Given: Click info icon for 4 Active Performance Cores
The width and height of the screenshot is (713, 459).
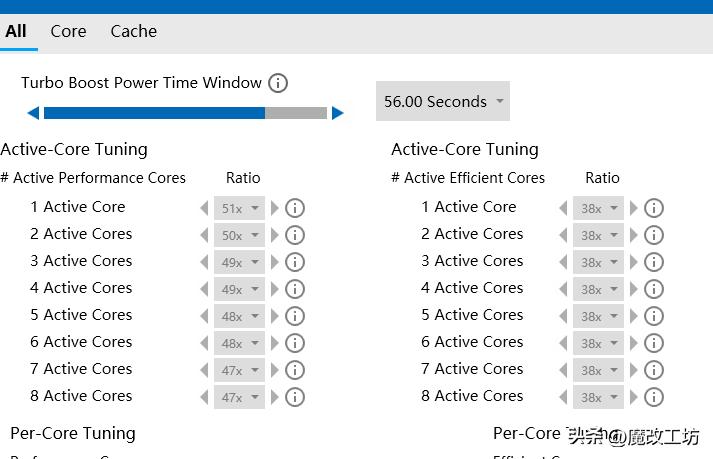Looking at the screenshot, I should click(295, 289).
